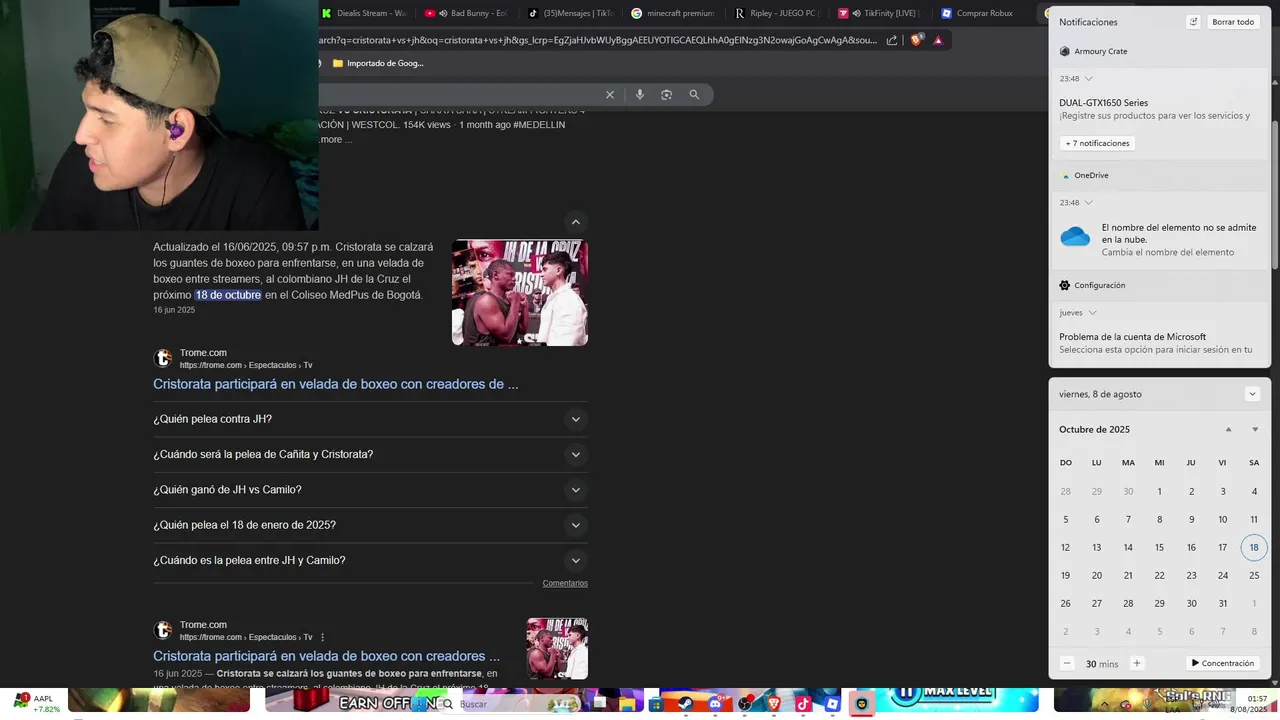The width and height of the screenshot is (1280, 720).
Task: Click the share page icon in address bar
Action: (892, 40)
